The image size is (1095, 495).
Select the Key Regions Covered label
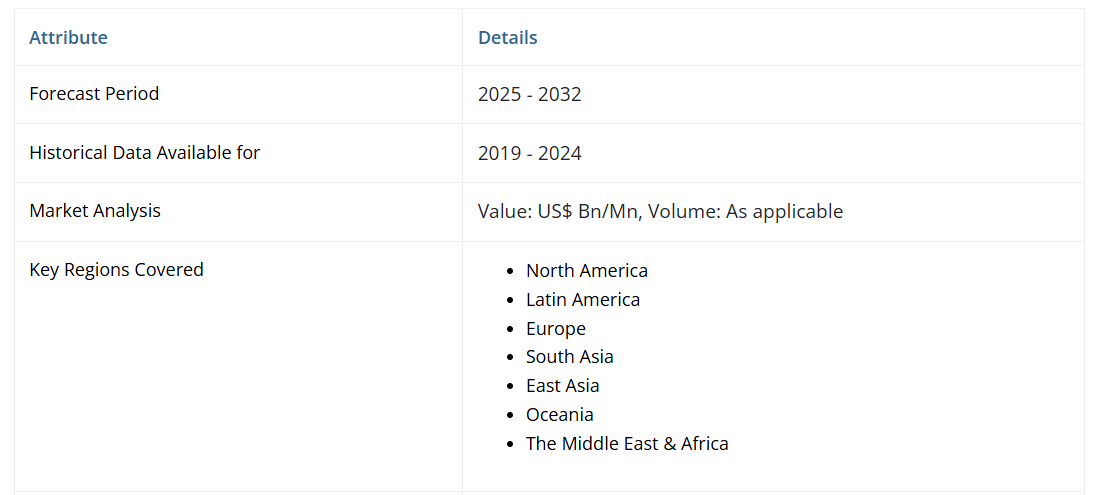(116, 270)
